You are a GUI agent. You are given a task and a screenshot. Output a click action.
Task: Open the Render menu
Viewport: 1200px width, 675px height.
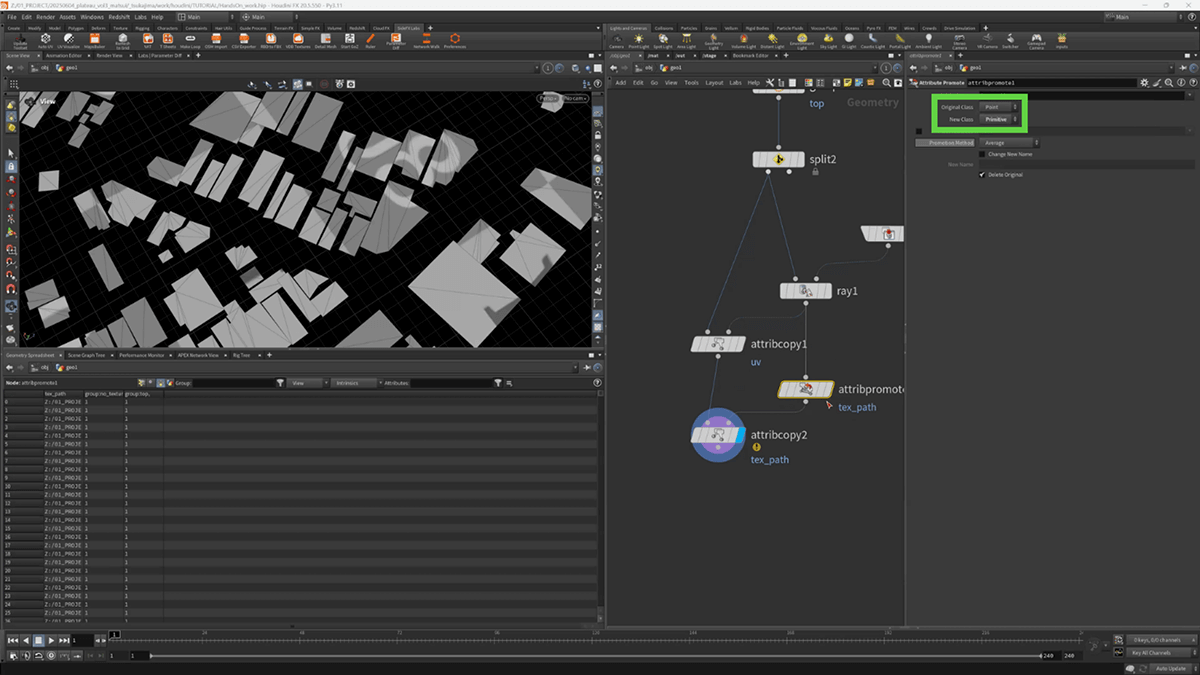click(x=44, y=17)
